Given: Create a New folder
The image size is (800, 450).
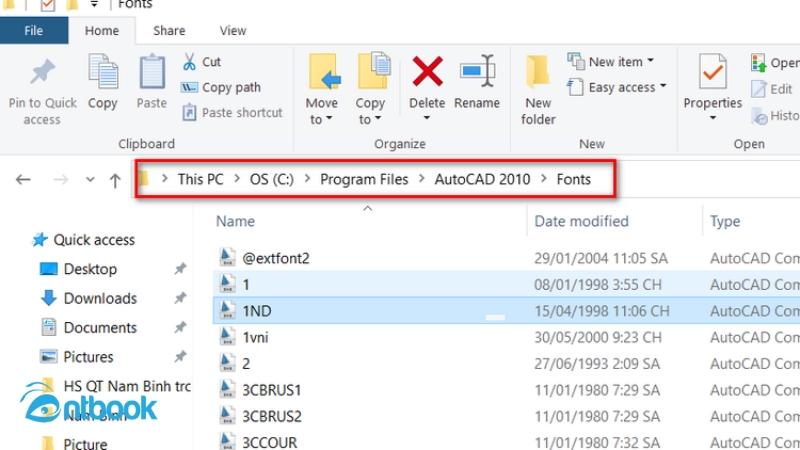Looking at the screenshot, I should tap(538, 91).
